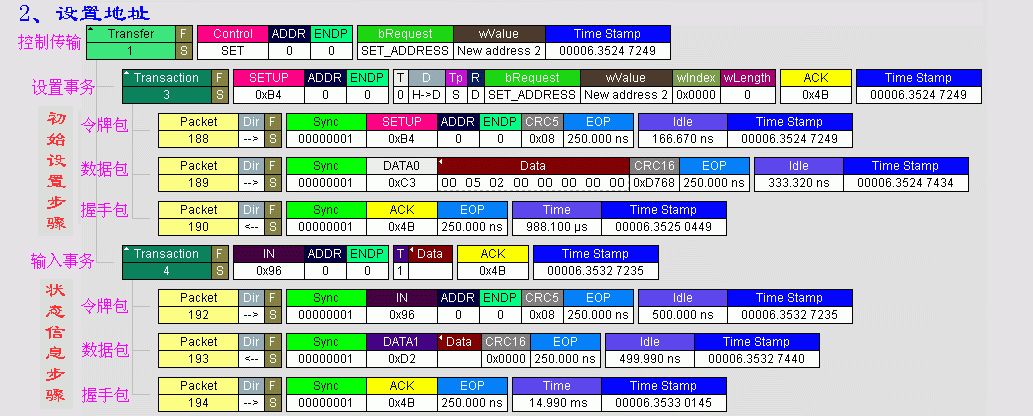Collapse the Transaction 4 triangle arrow
This screenshot has height=416, width=1033.
tap(128, 254)
